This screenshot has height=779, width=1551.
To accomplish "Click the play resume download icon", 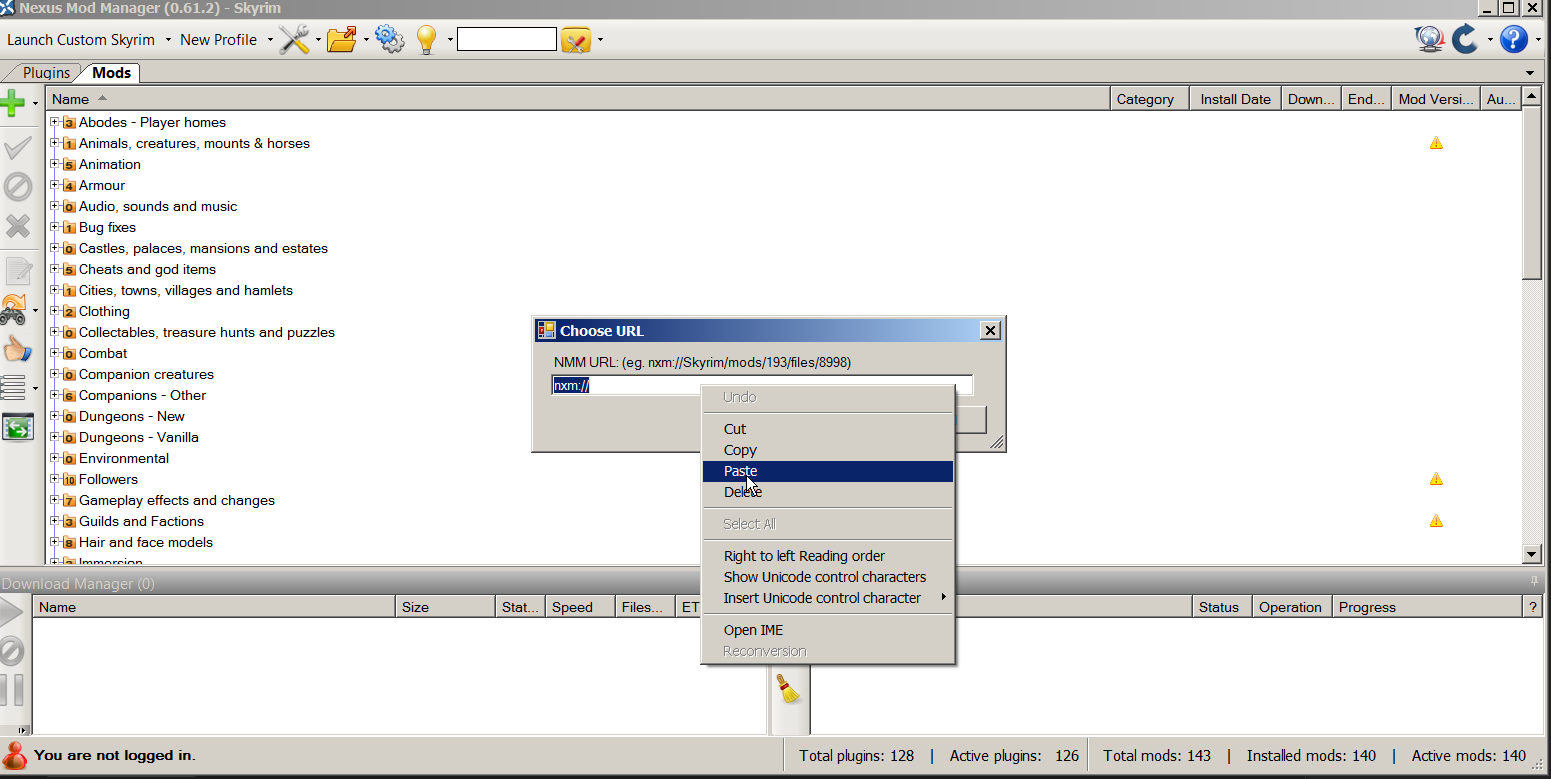I will pyautogui.click(x=11, y=613).
